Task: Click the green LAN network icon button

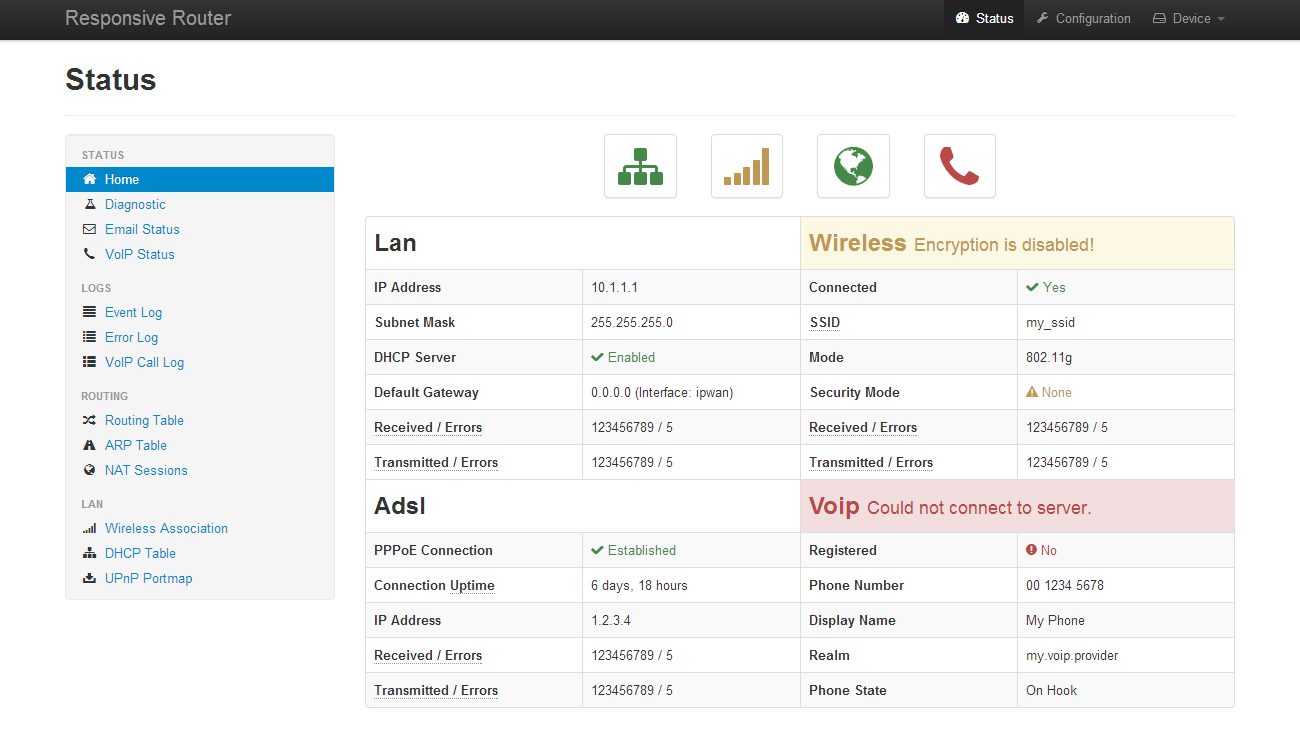Action: (640, 166)
